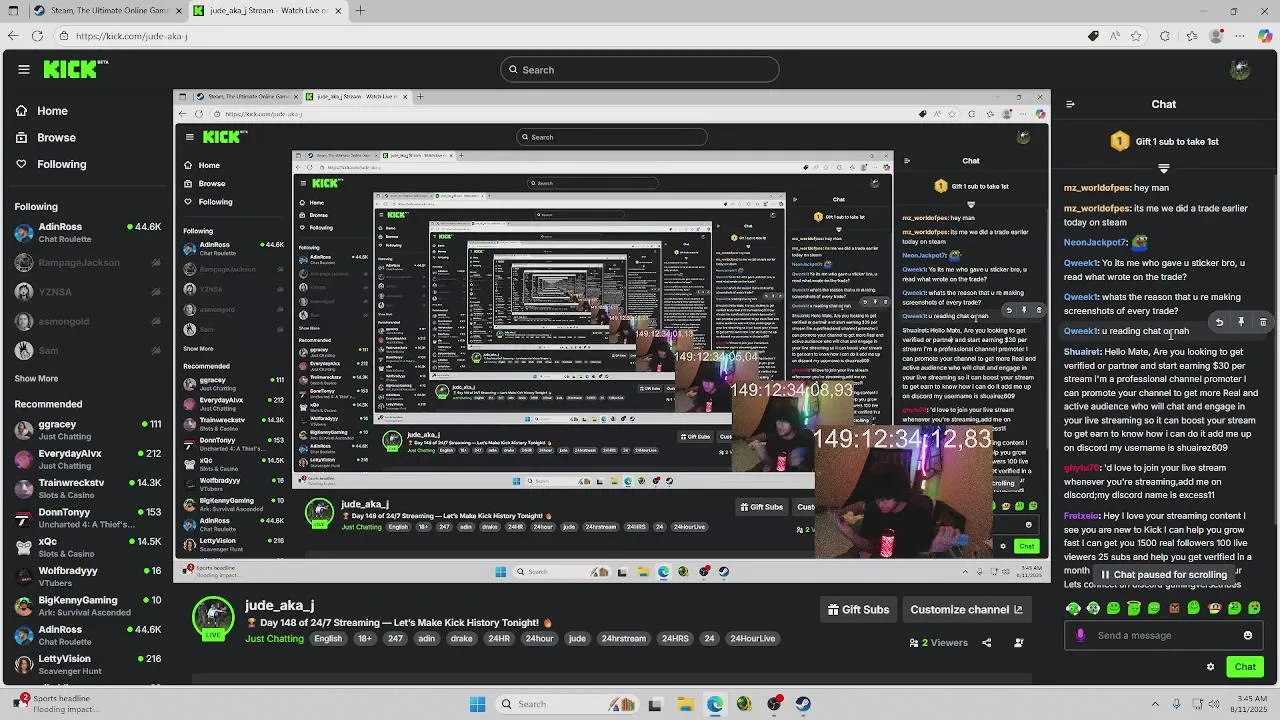Image resolution: width=1280 pixels, height=720 pixels.
Task: Open Read aloud icon in address bar
Action: 1115,36
